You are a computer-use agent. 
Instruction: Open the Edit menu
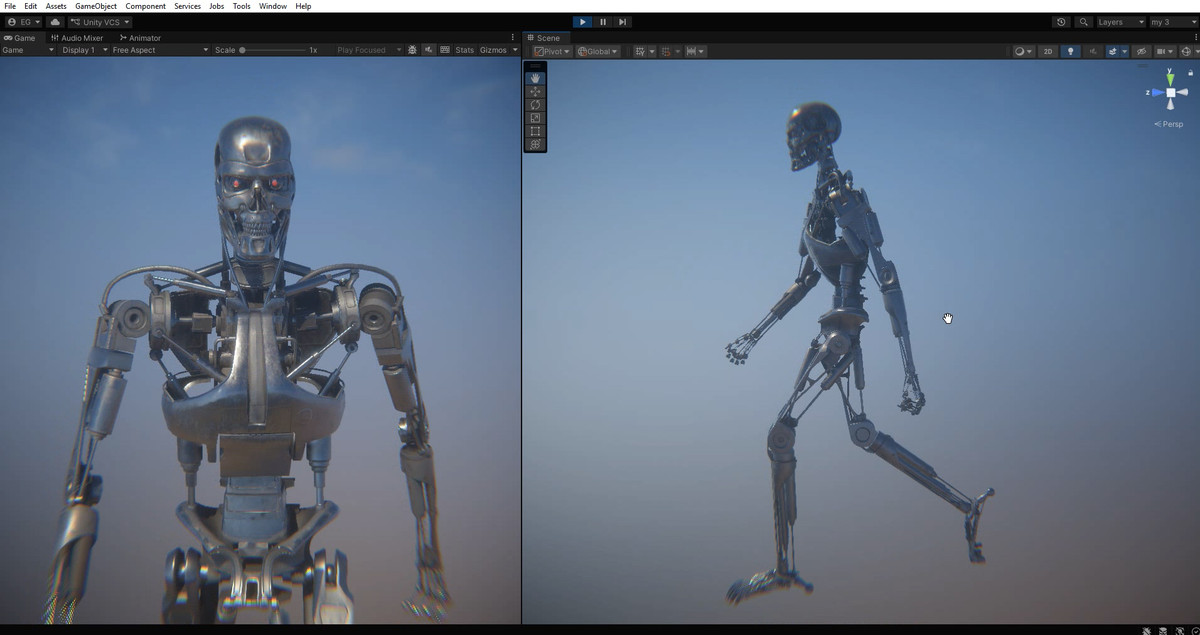(x=31, y=6)
